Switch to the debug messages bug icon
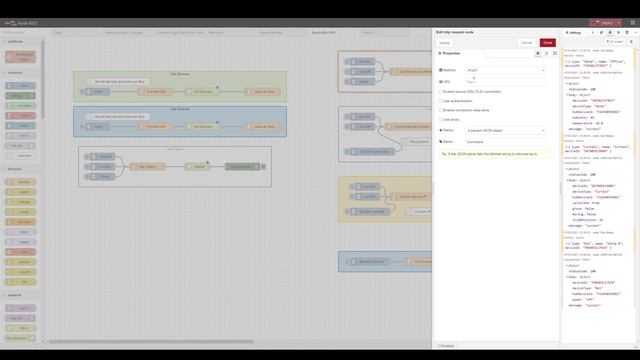Viewport: 640px width, 360px height. (610, 32)
